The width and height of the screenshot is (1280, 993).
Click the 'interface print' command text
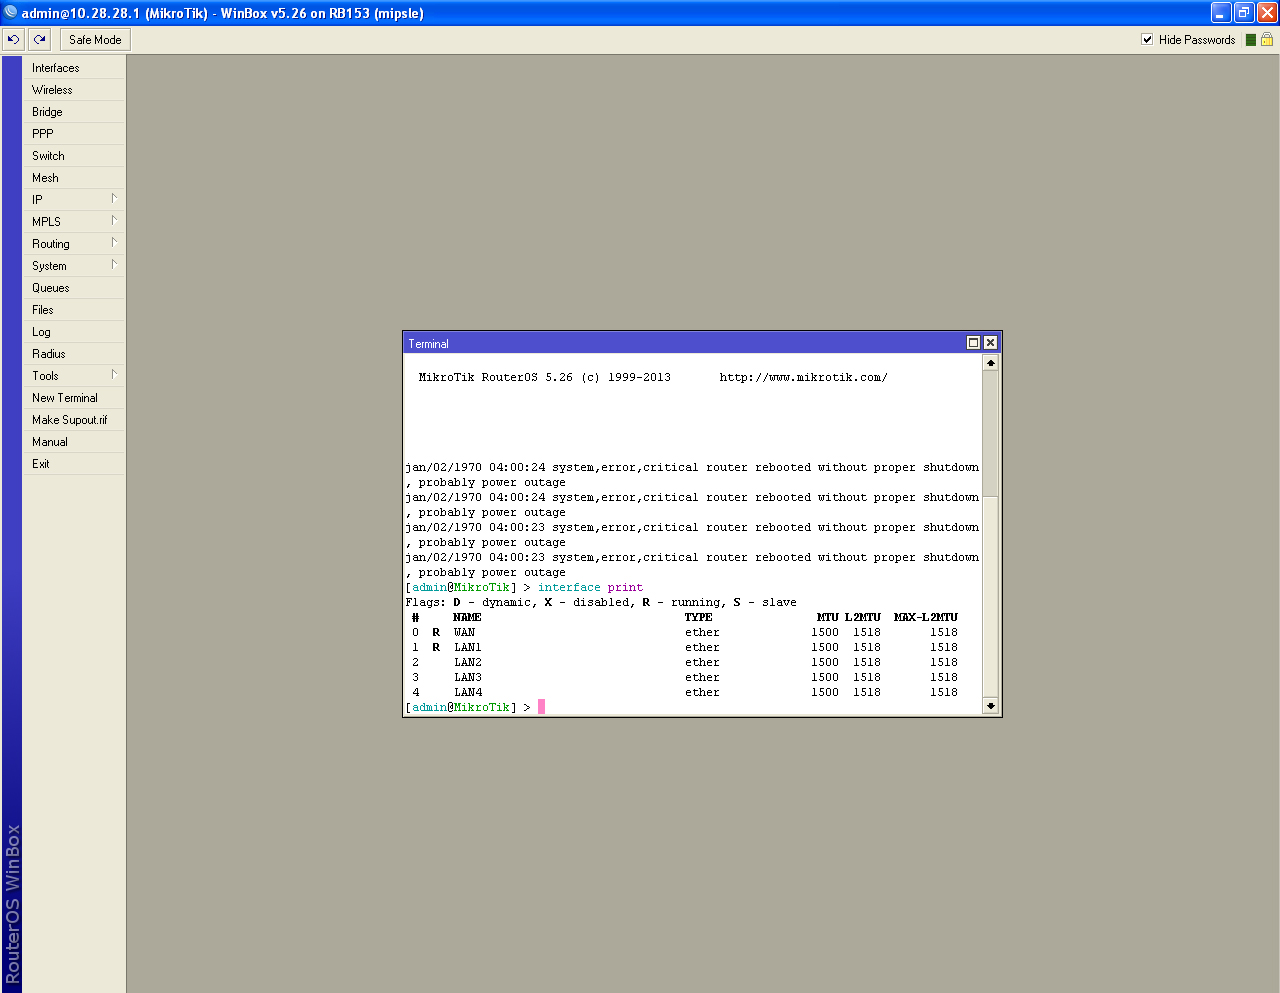pos(590,587)
